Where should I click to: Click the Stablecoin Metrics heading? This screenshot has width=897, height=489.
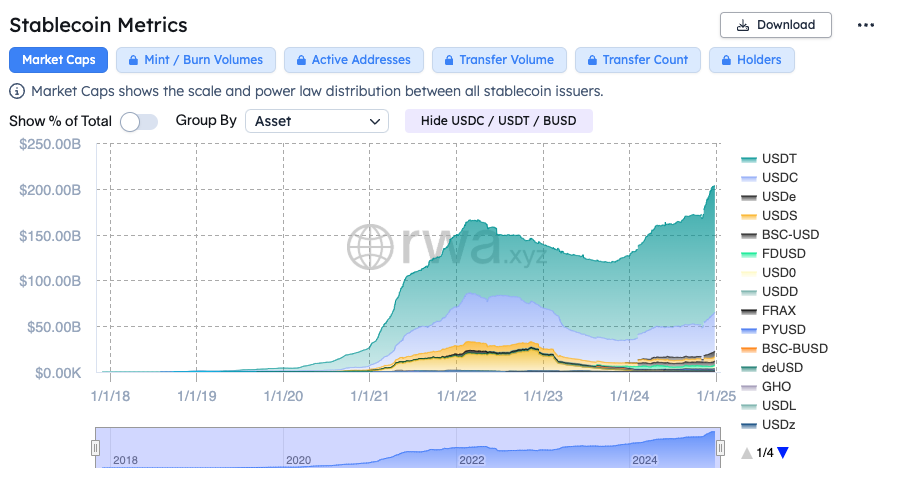[98, 25]
